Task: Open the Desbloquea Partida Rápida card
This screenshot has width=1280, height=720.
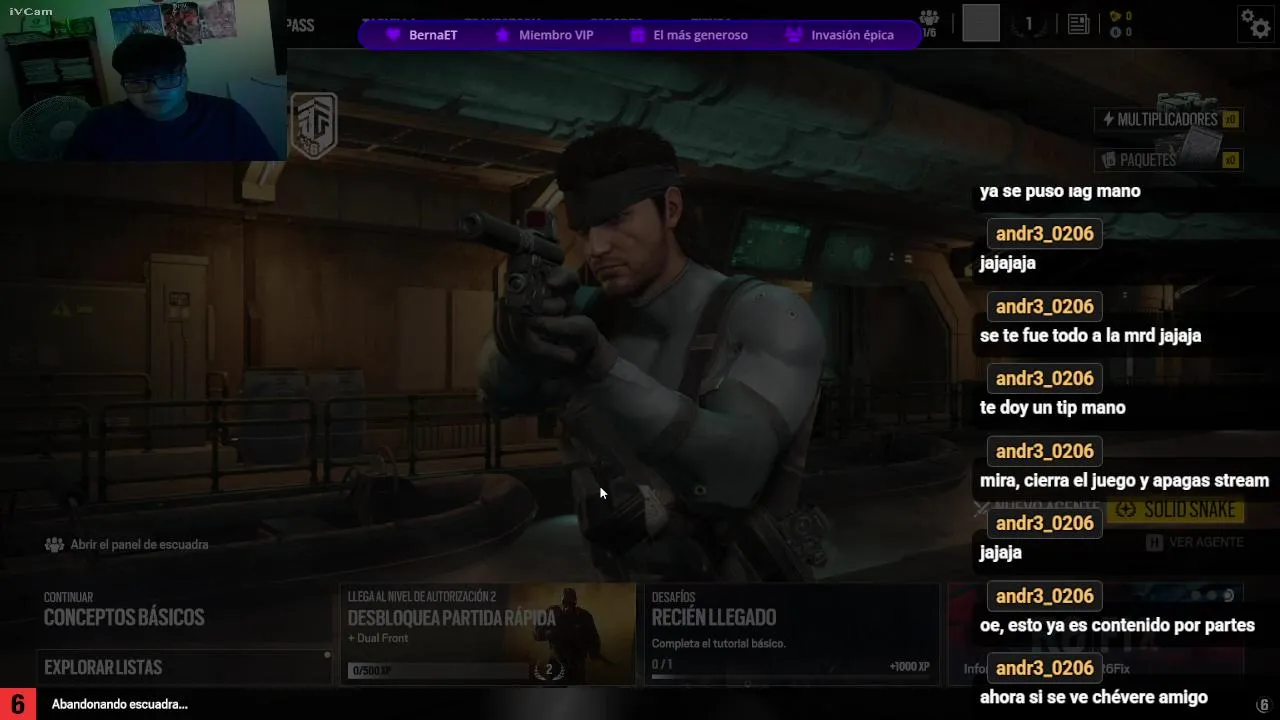Action: tap(487, 634)
